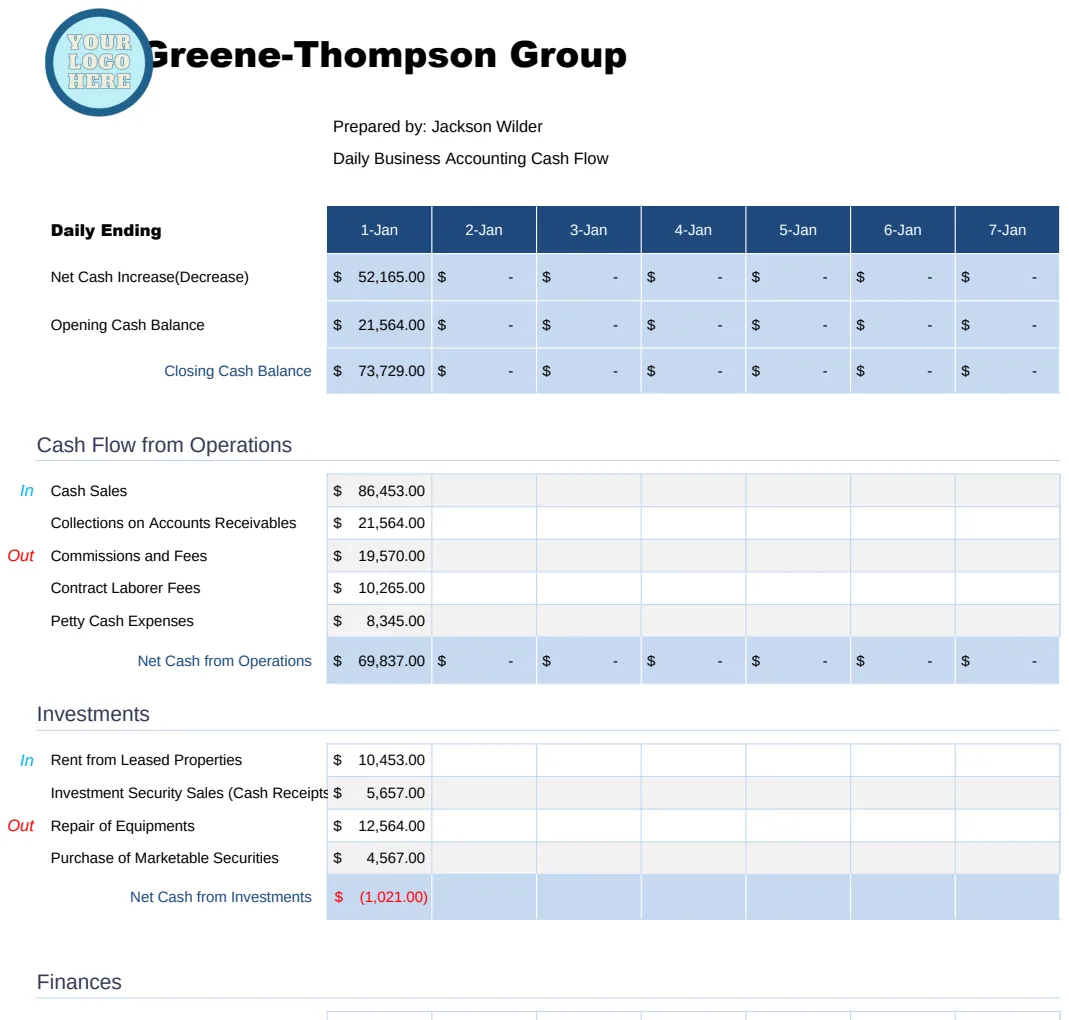
Task: Click the red 'Out' marker beside Repair of Equipments
Action: [x=20, y=826]
